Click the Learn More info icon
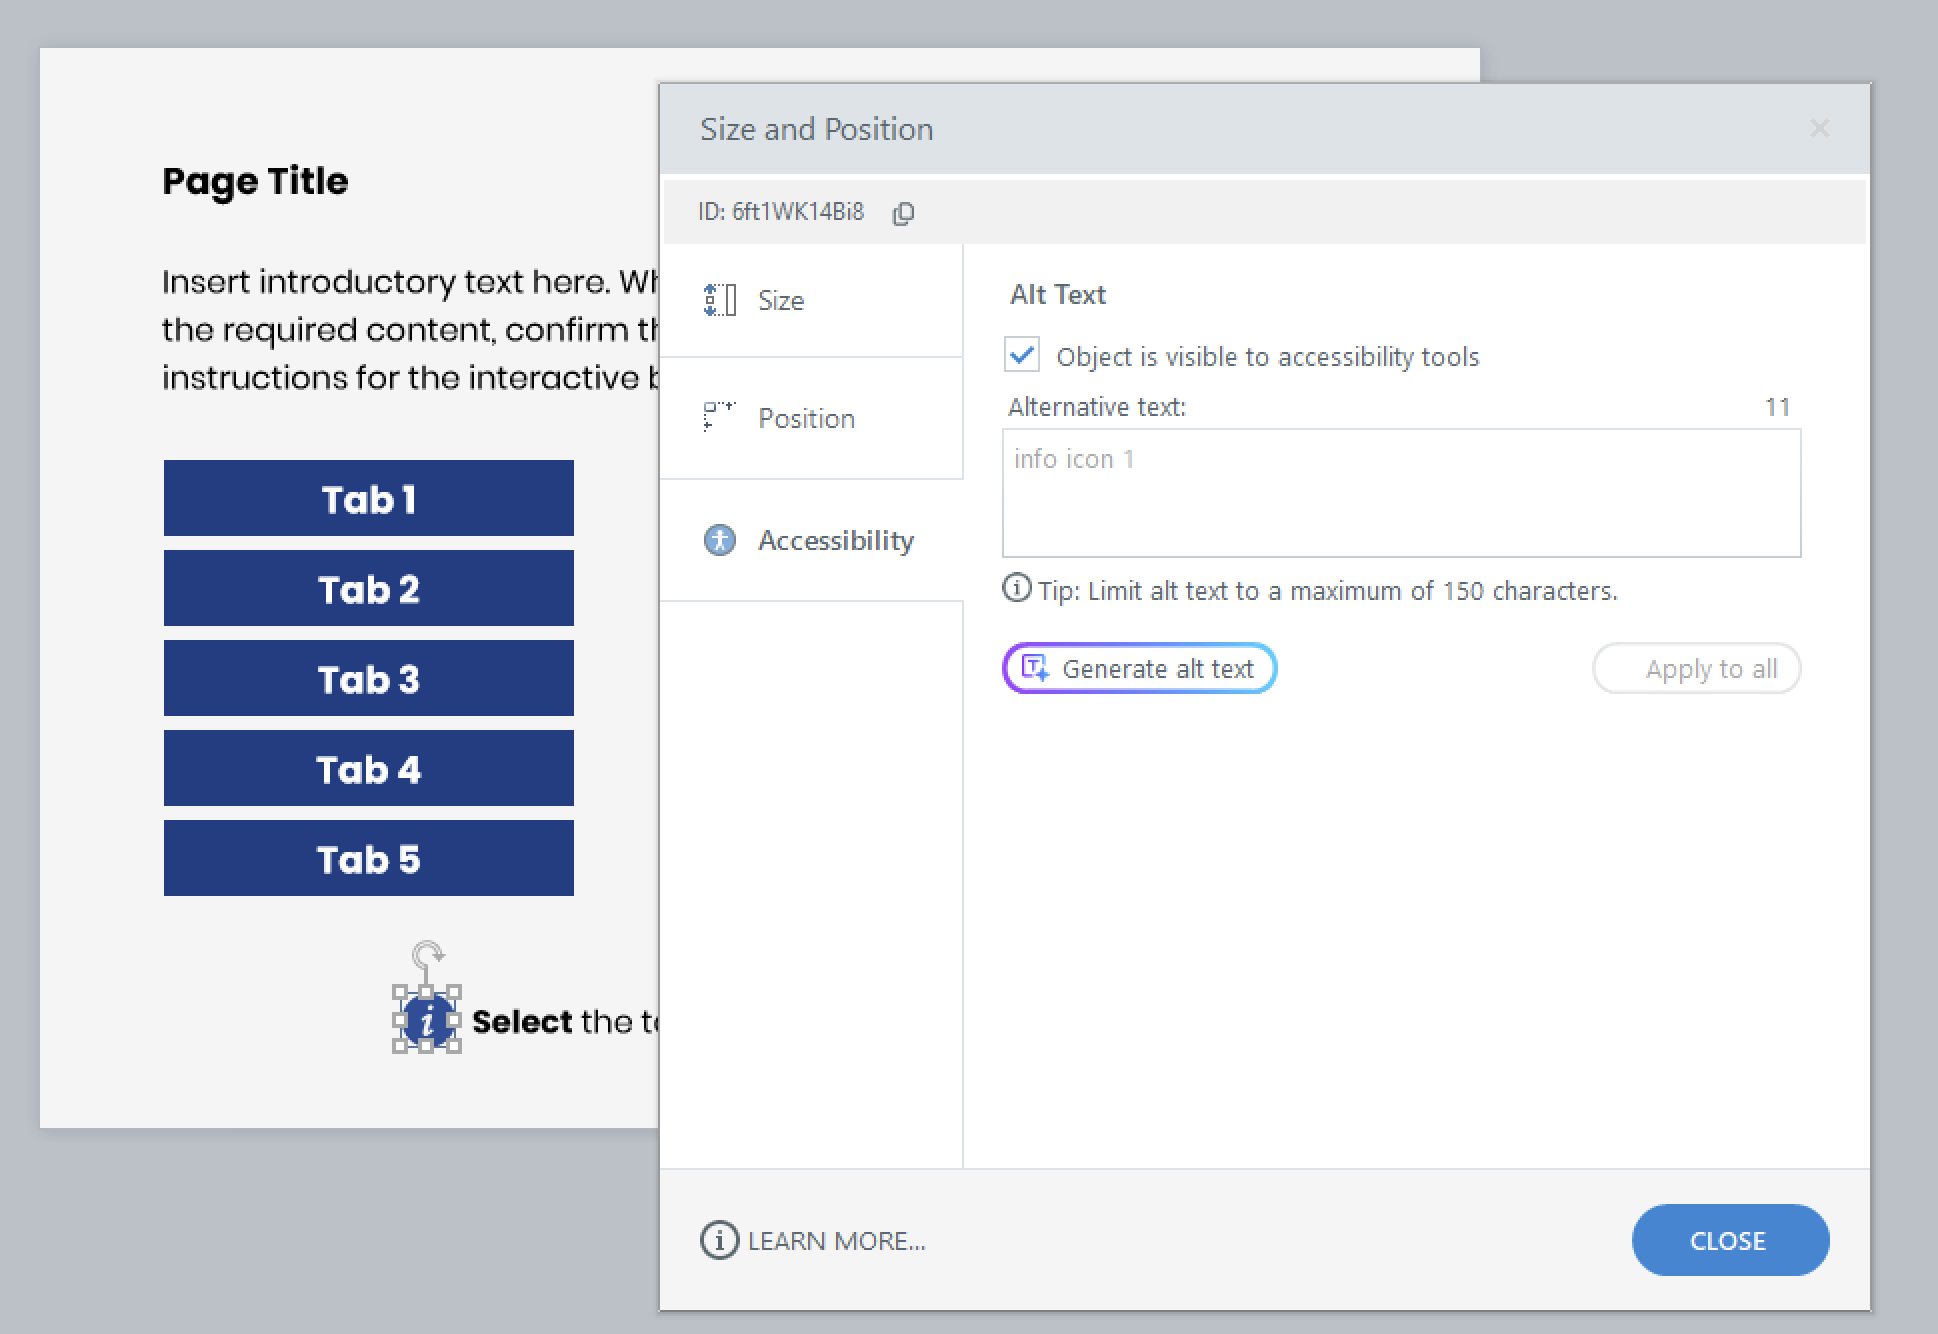The height and width of the screenshot is (1334, 1938). 719,1240
